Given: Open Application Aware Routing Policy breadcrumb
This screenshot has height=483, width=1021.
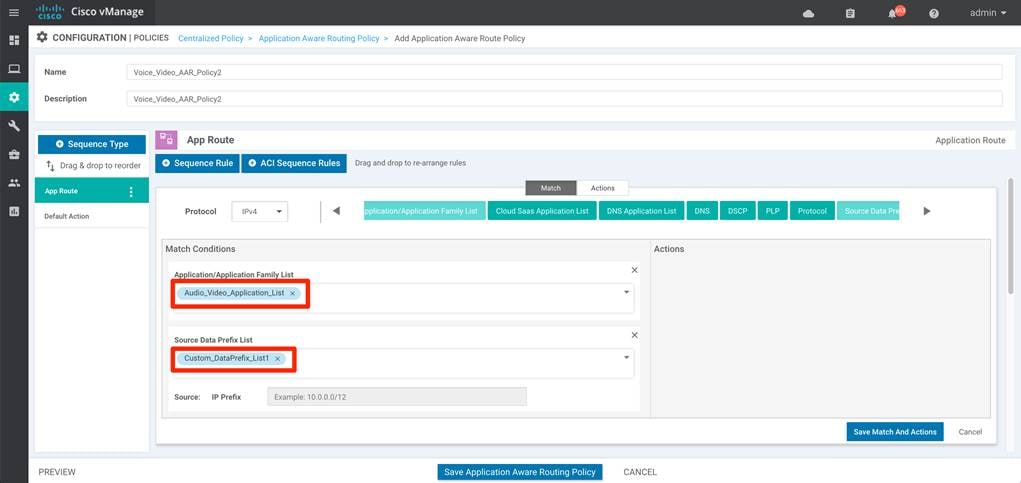Looking at the screenshot, I should [319, 38].
